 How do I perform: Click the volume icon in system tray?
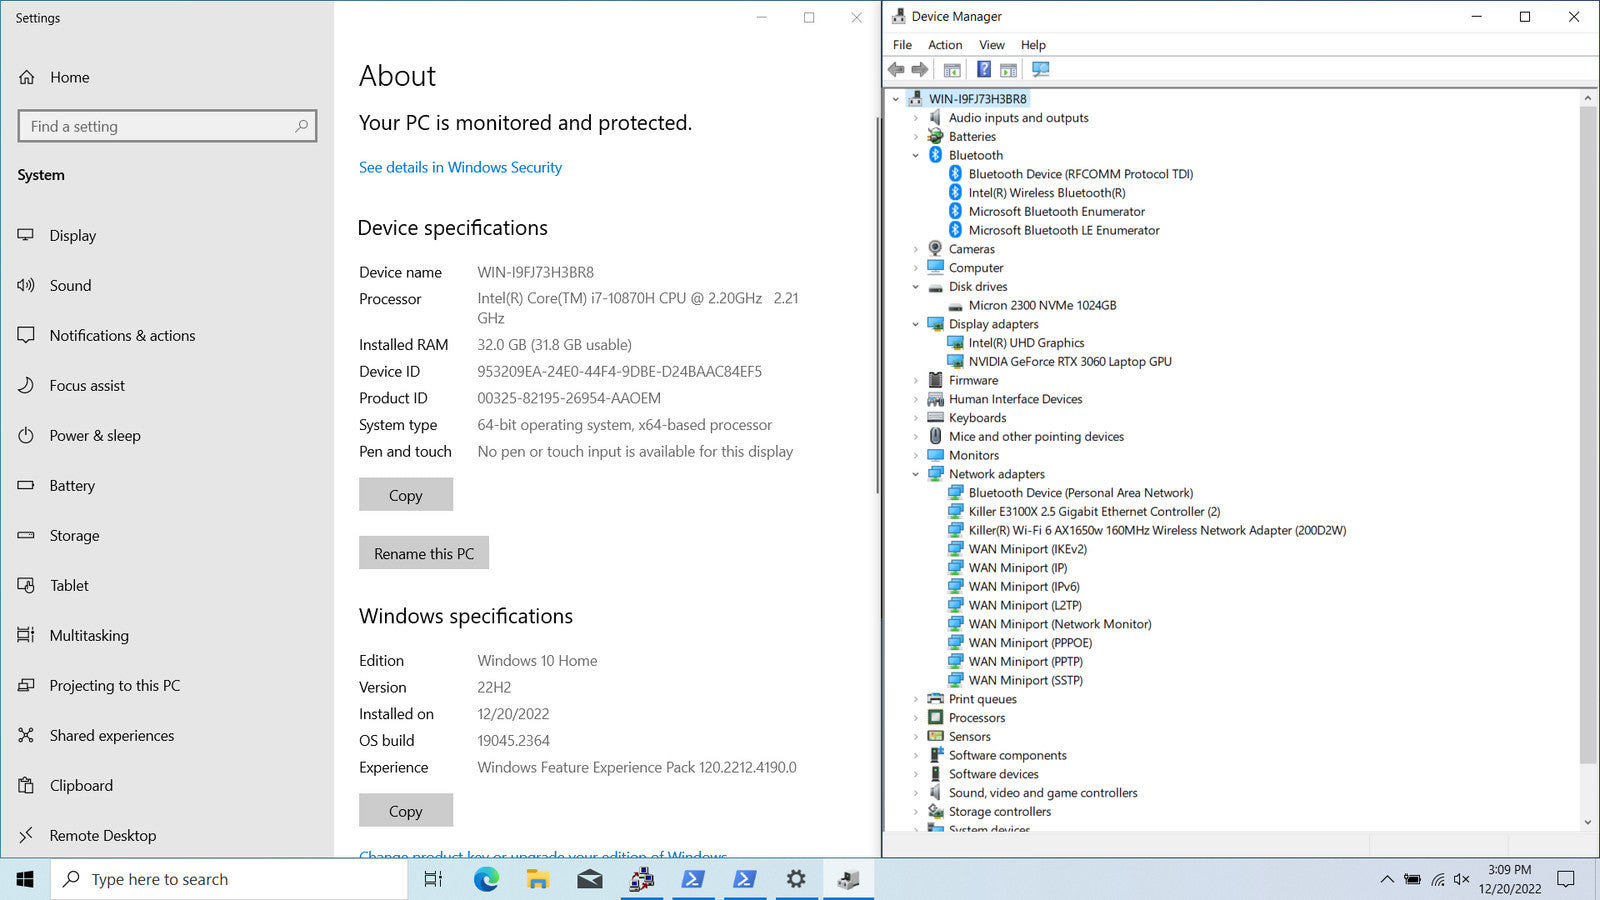pyautogui.click(x=1461, y=879)
